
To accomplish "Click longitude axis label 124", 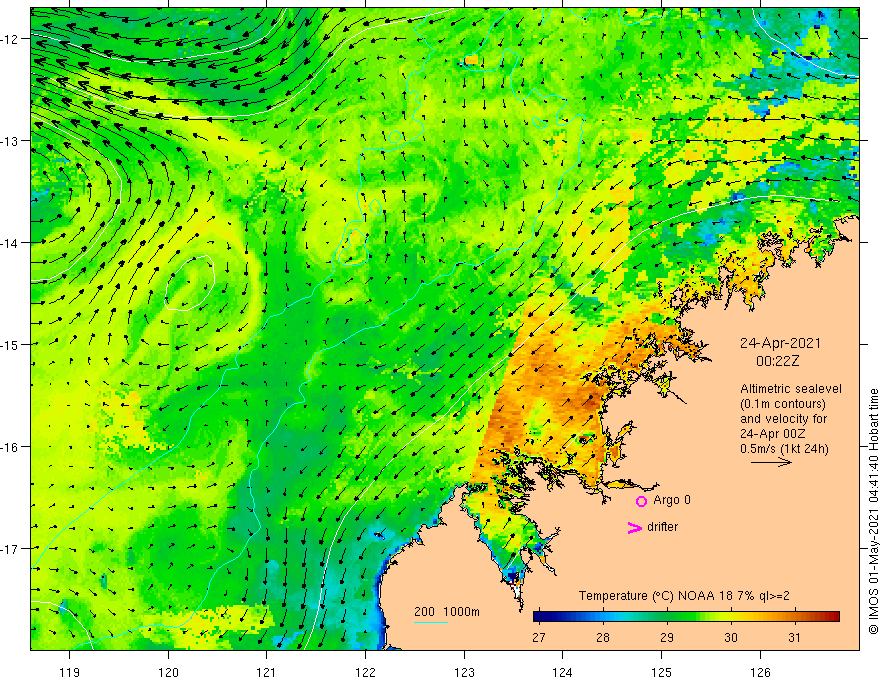I will click(563, 672).
